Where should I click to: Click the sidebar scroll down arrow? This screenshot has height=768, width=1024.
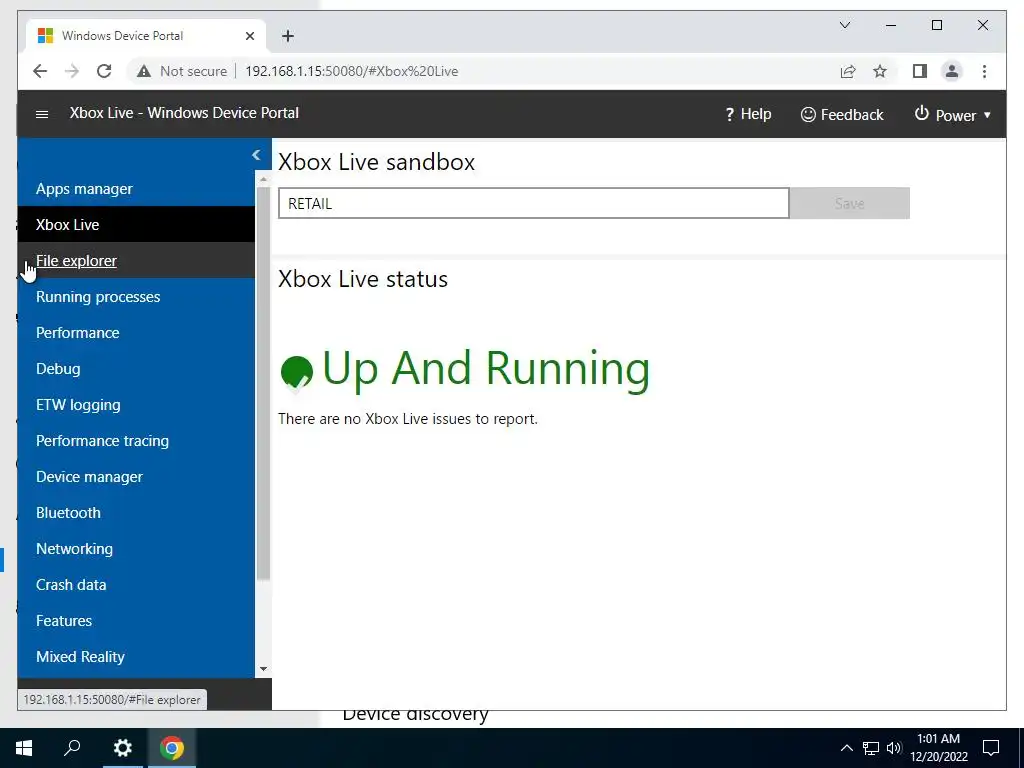[x=263, y=669]
